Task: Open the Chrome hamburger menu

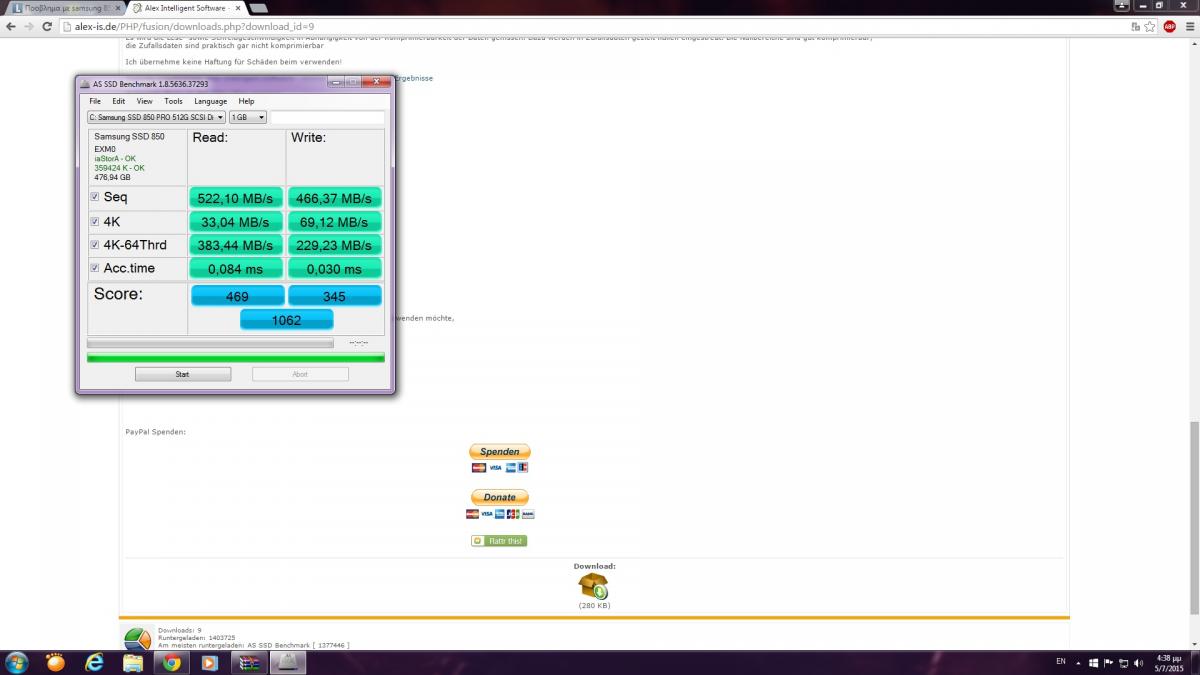Action: point(1188,27)
